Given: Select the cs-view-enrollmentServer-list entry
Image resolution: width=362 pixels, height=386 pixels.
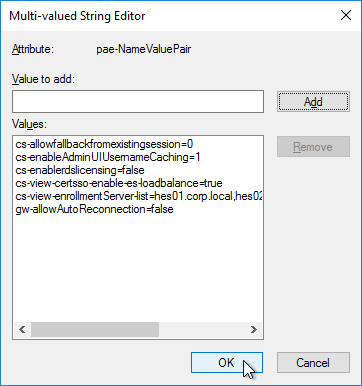Looking at the screenshot, I should [x=138, y=196].
